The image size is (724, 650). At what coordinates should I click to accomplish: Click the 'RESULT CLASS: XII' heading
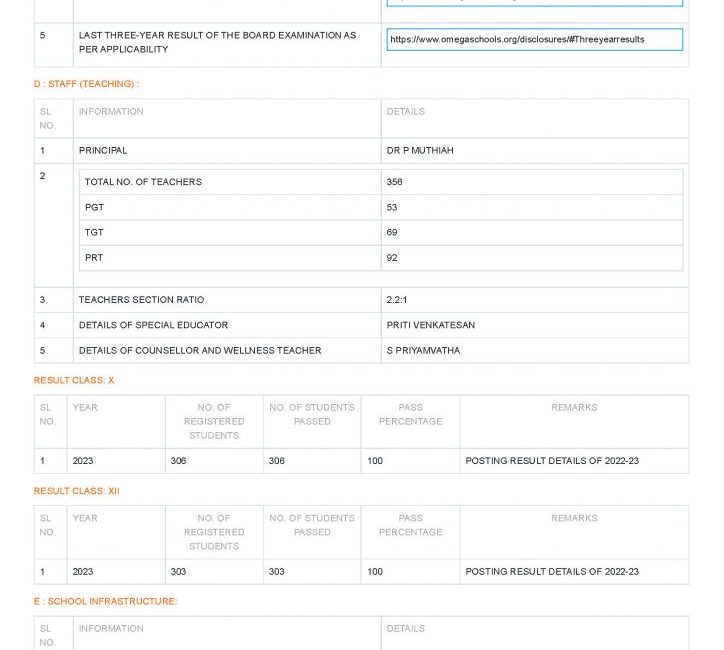point(77,492)
